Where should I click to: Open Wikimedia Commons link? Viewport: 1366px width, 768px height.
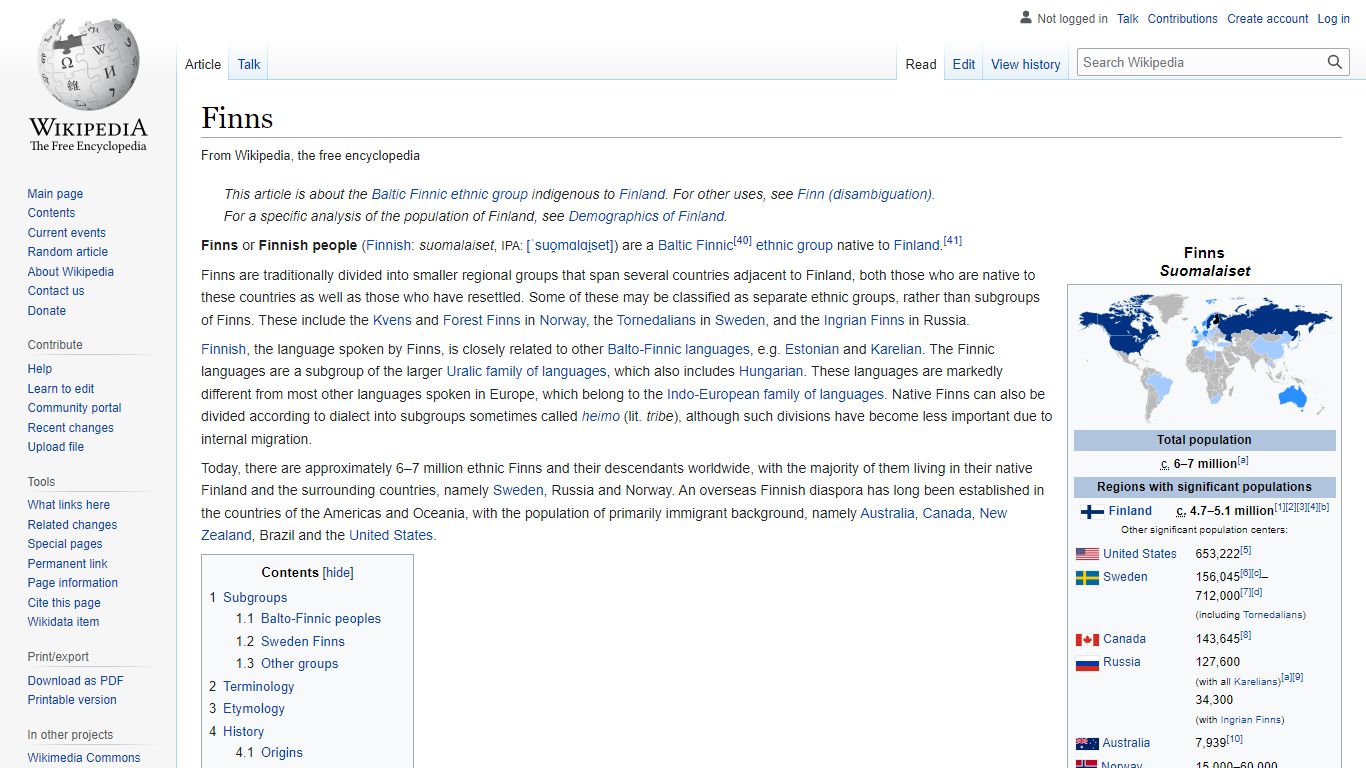[x=84, y=758]
